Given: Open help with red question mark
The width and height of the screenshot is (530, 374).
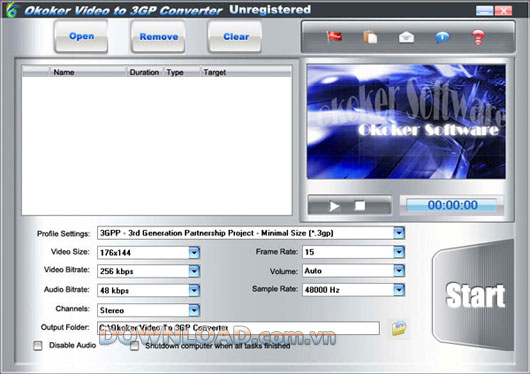Looking at the screenshot, I should (478, 37).
